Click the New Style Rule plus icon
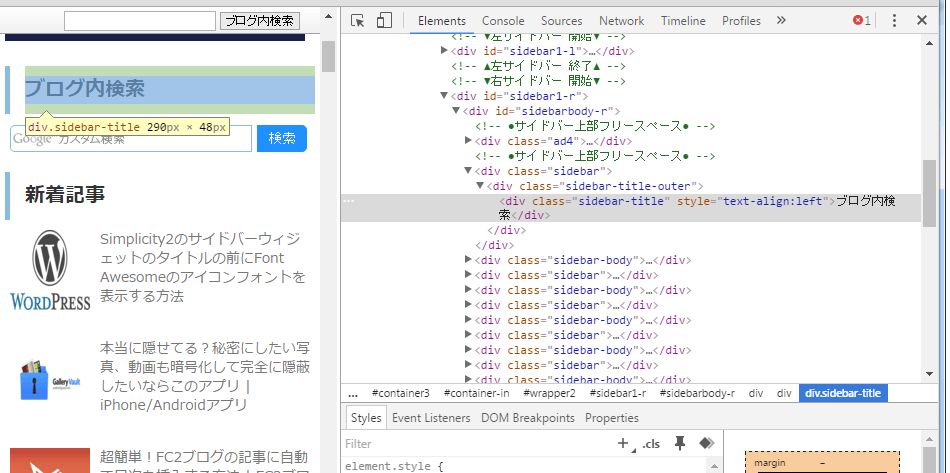Viewport: 950px width, 473px height. pyautogui.click(x=623, y=443)
